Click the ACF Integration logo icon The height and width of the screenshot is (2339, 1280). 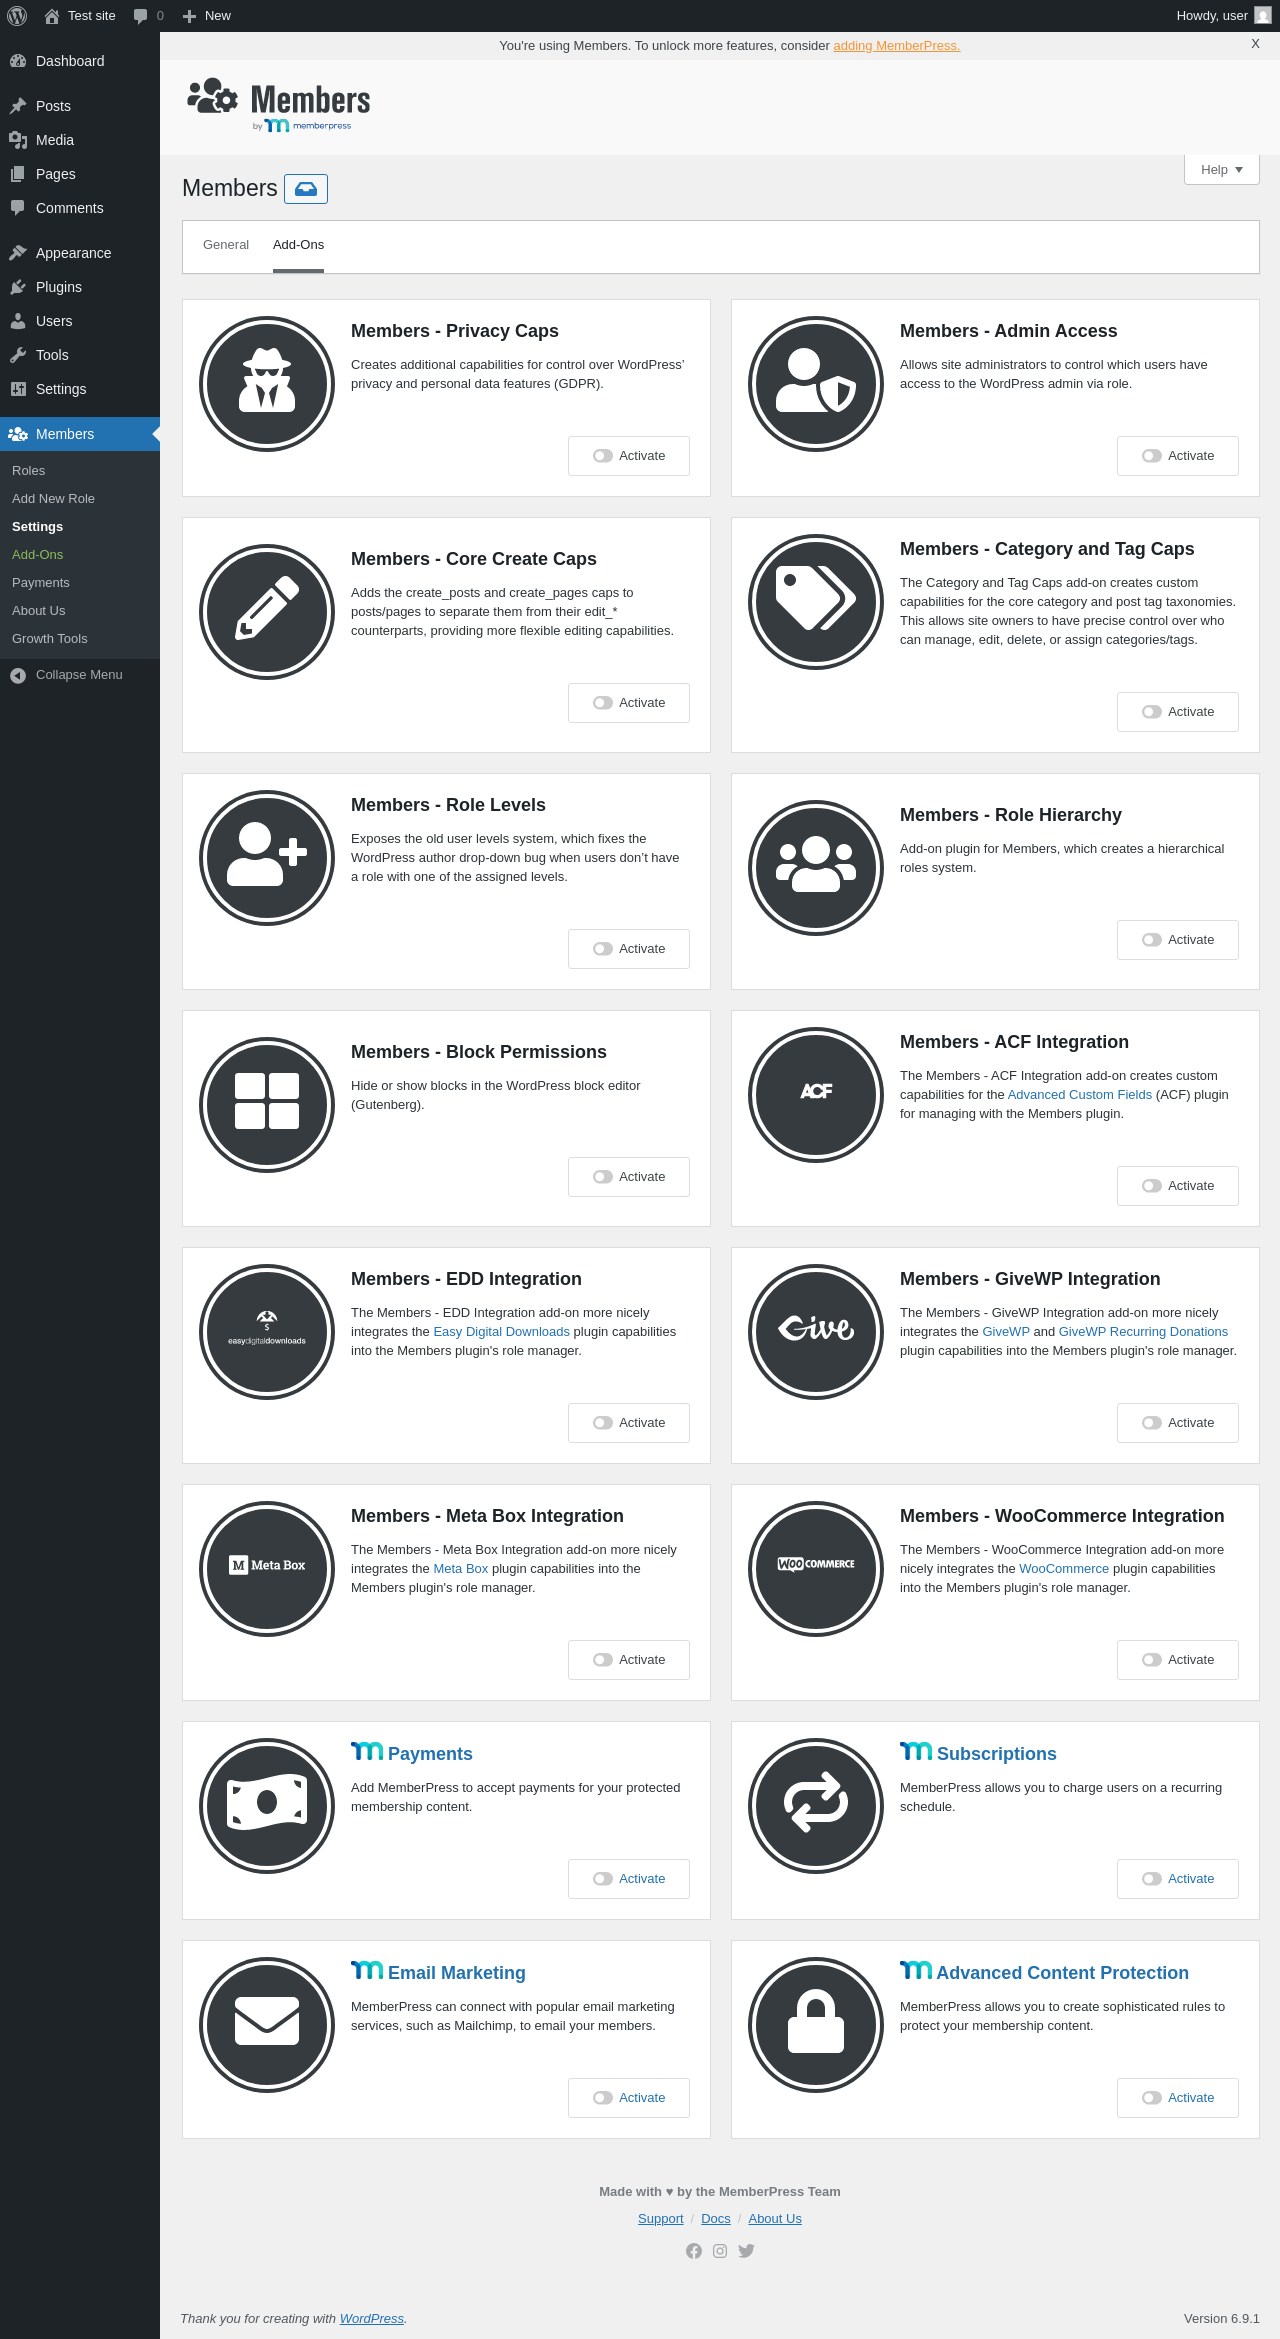point(816,1095)
